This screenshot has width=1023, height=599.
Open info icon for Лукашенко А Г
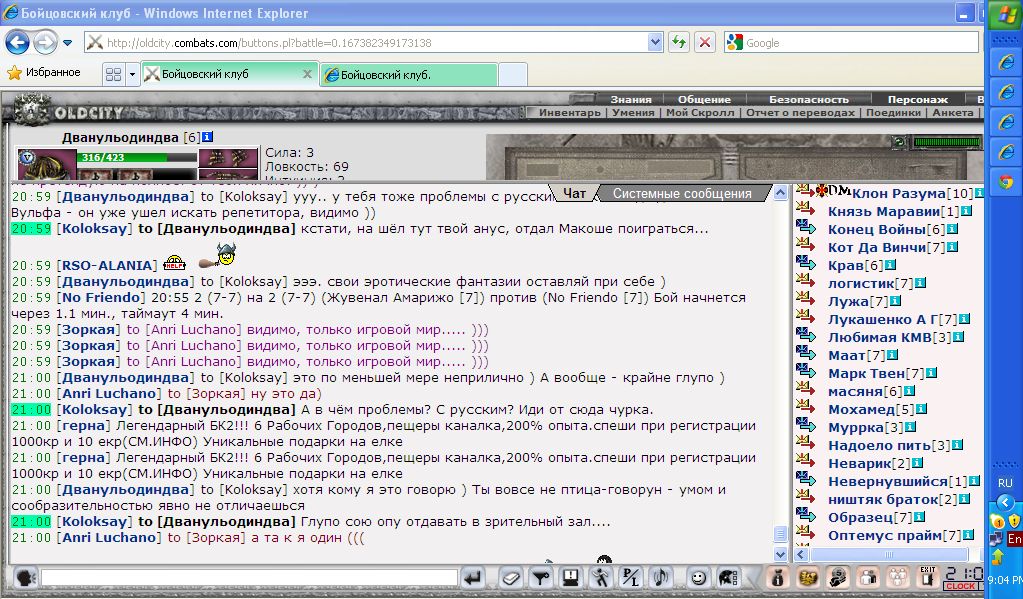pyautogui.click(x=964, y=319)
